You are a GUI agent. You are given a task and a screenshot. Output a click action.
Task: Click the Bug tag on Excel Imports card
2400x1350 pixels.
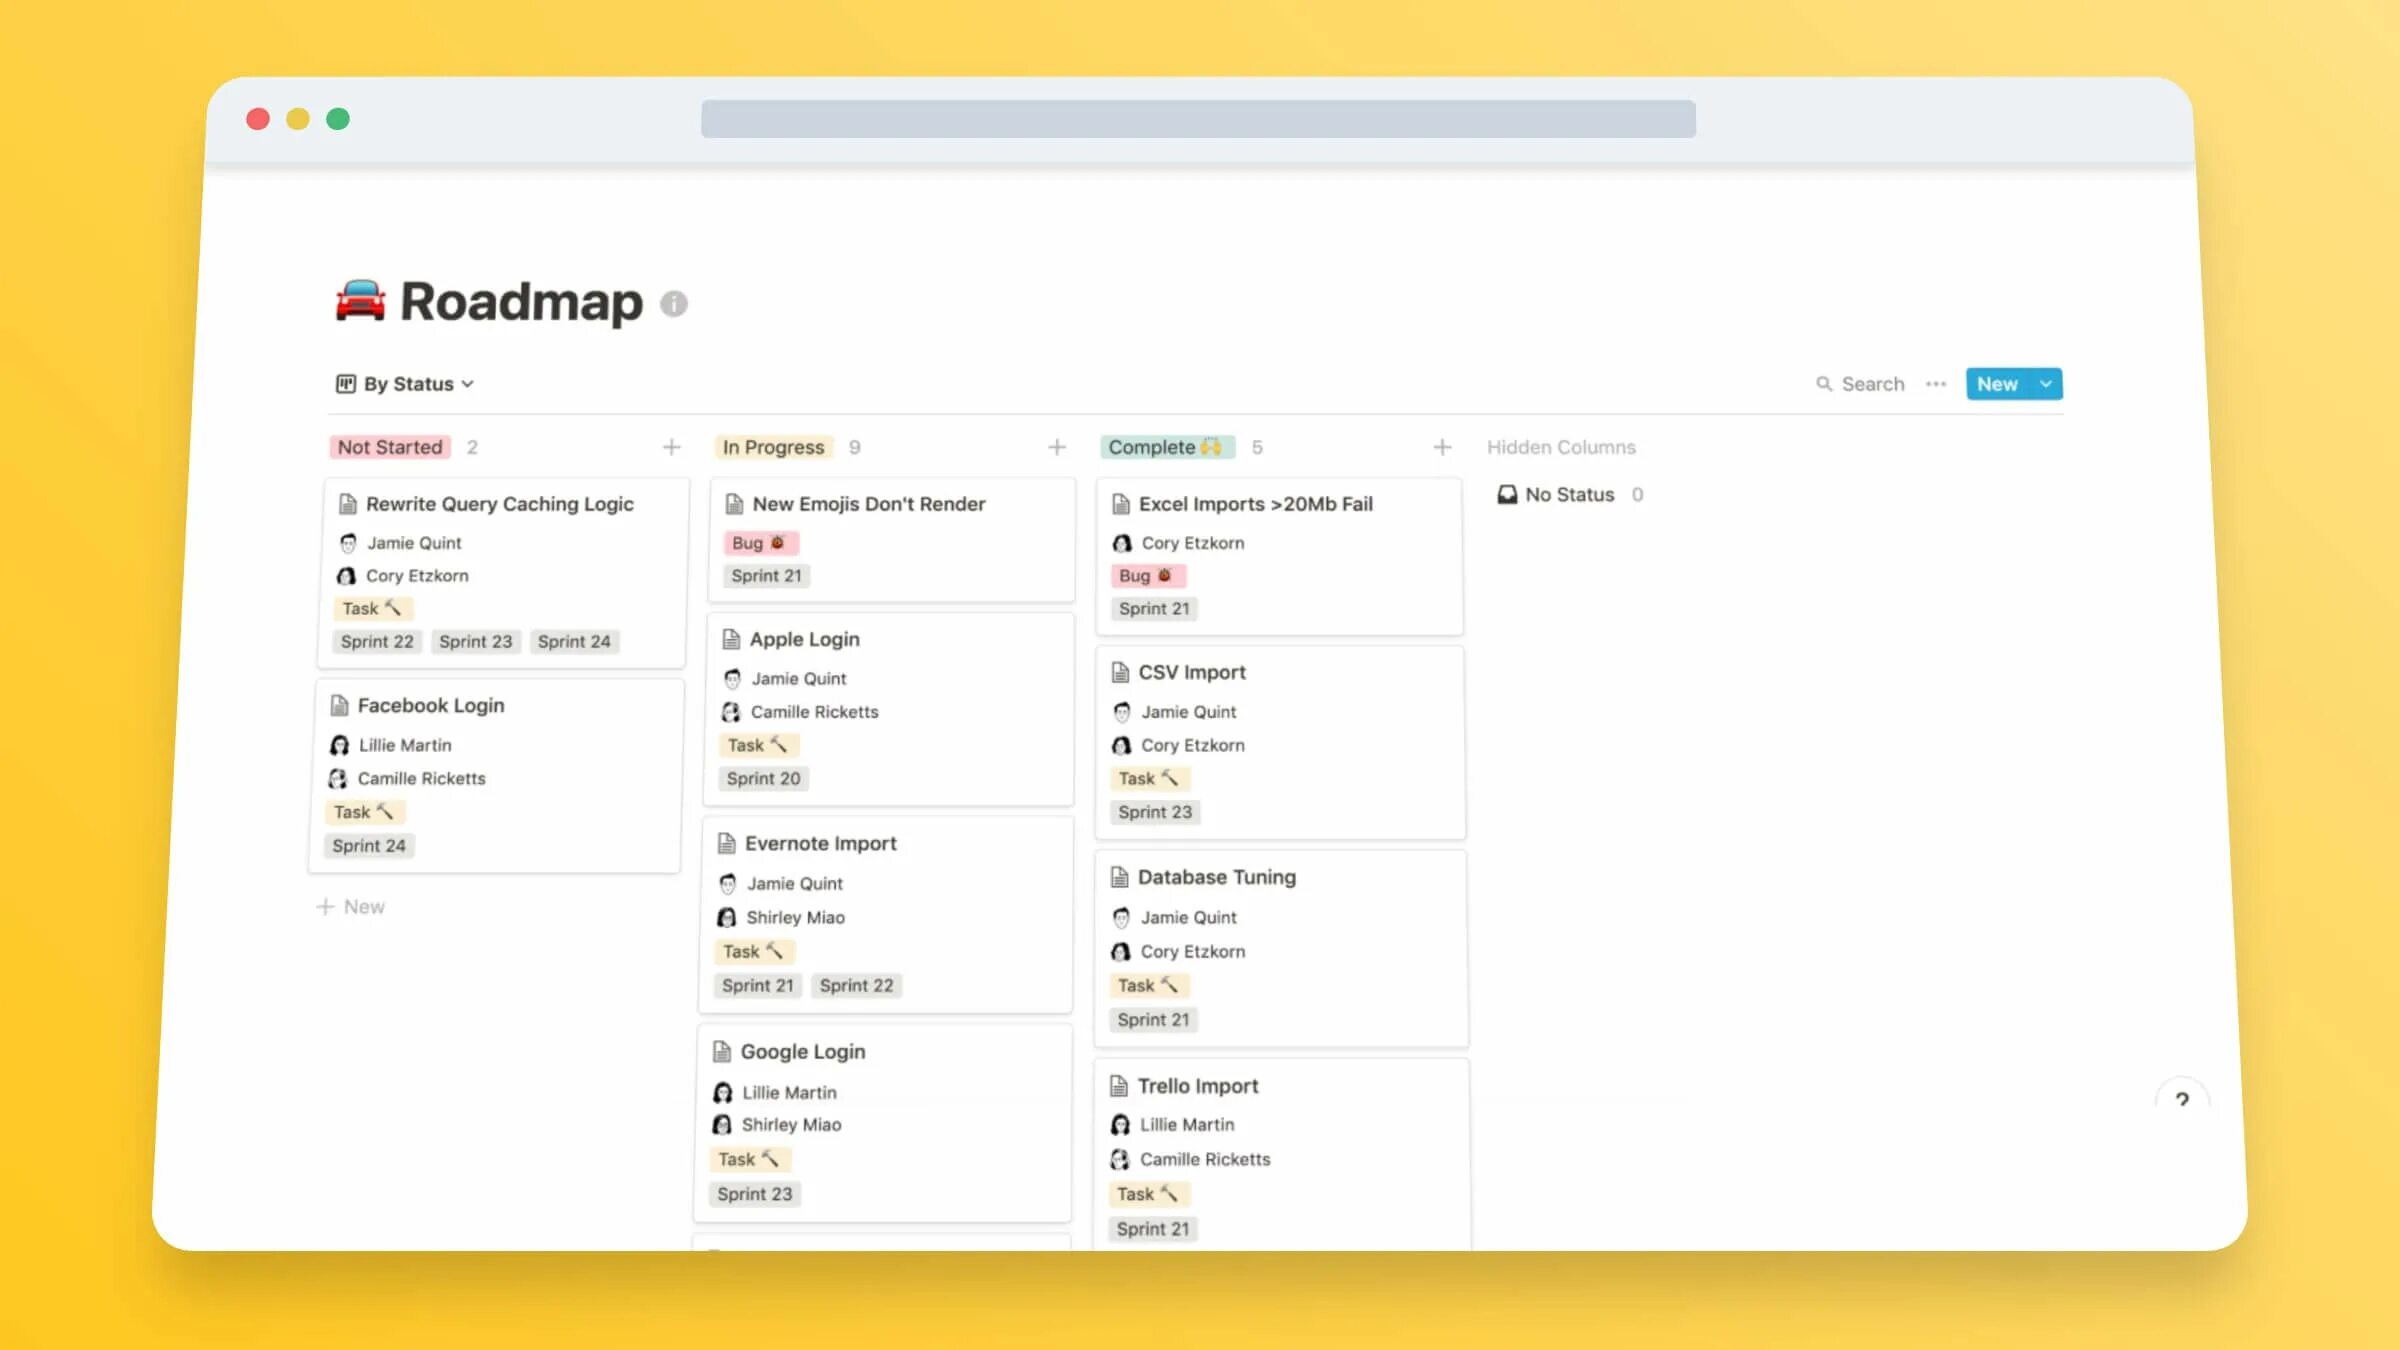click(x=1146, y=576)
